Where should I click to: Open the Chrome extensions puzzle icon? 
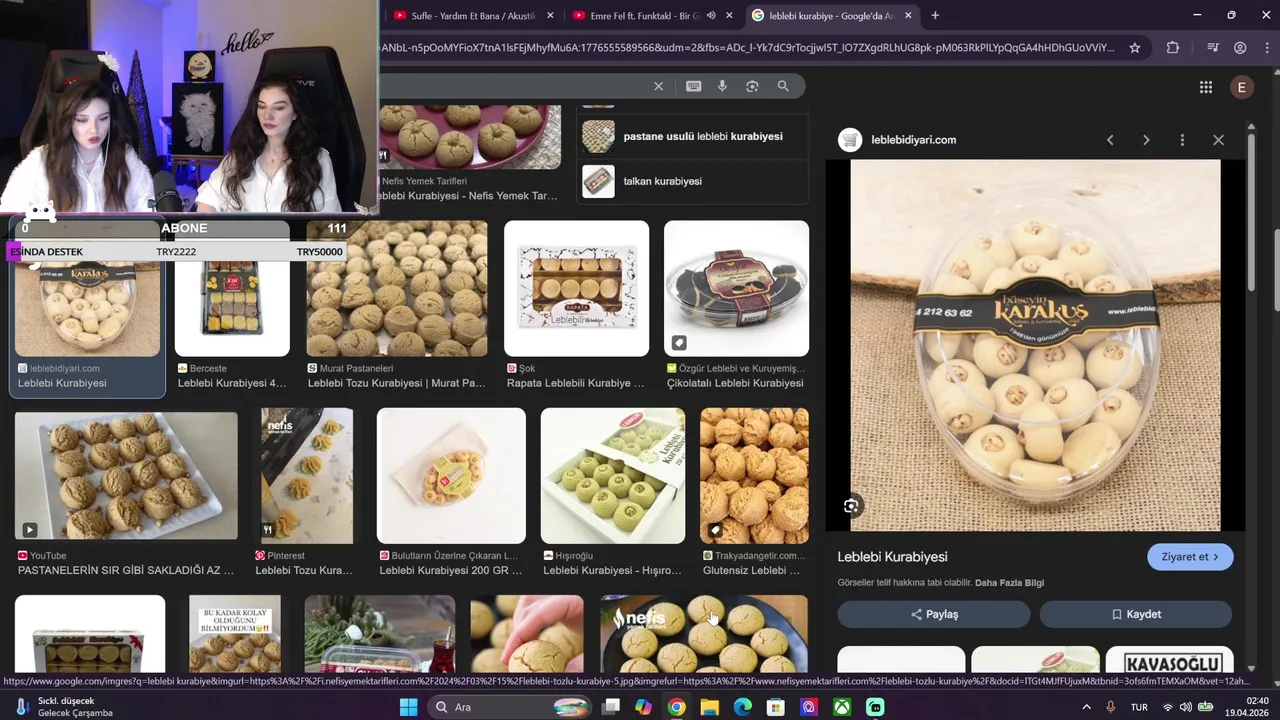point(1173,47)
